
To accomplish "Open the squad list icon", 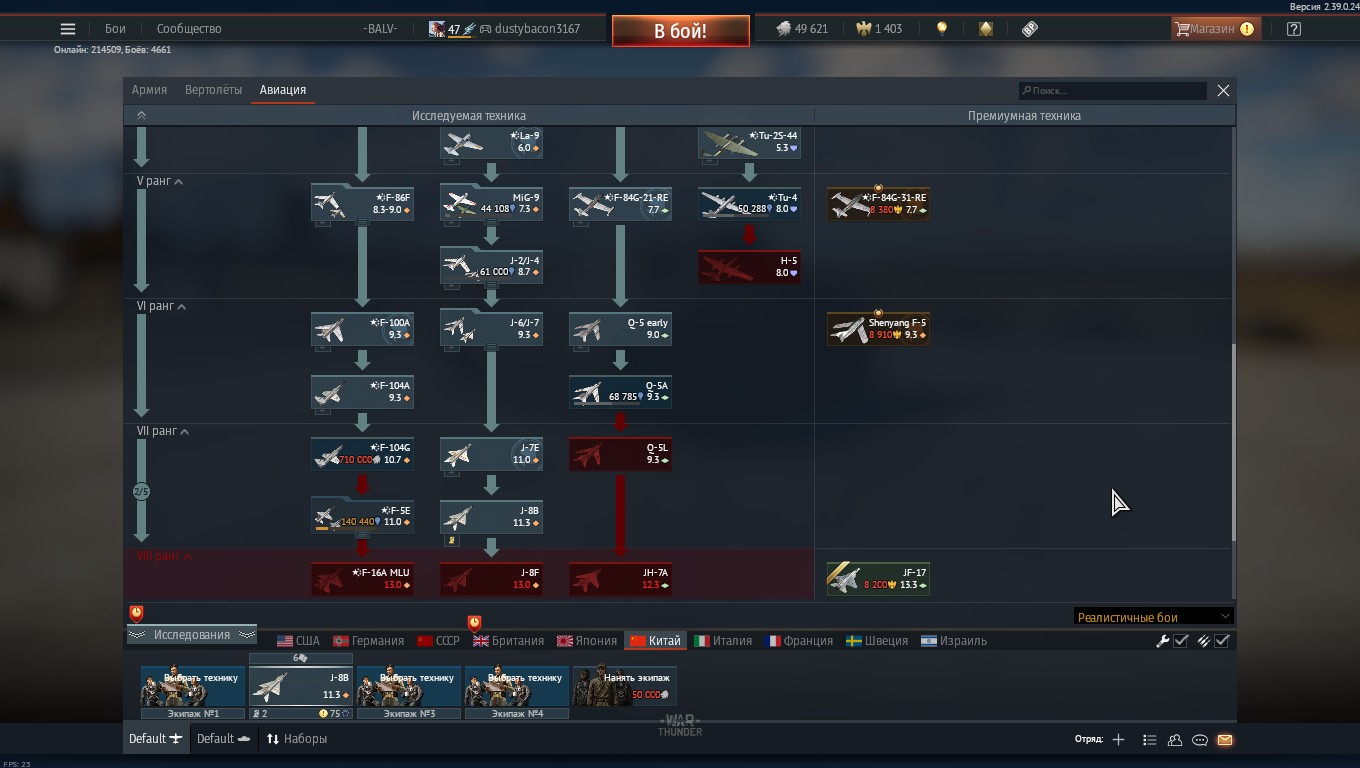I will pos(1149,740).
